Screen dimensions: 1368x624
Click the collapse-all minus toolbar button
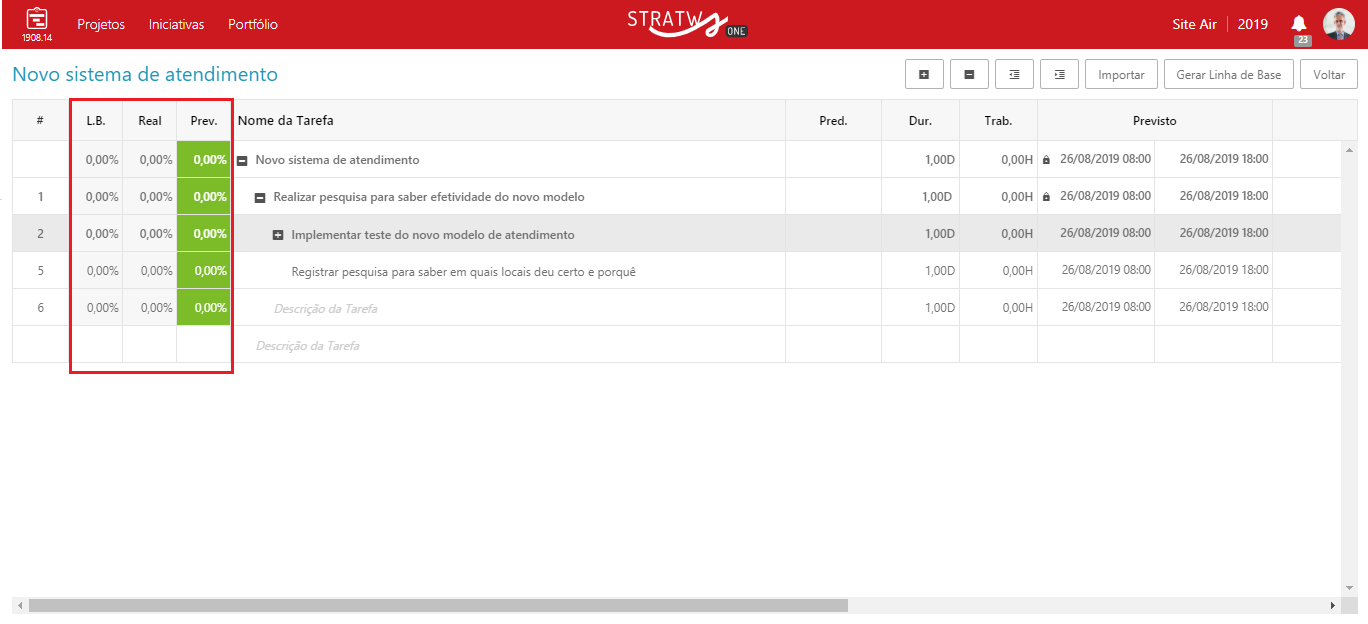tap(969, 75)
